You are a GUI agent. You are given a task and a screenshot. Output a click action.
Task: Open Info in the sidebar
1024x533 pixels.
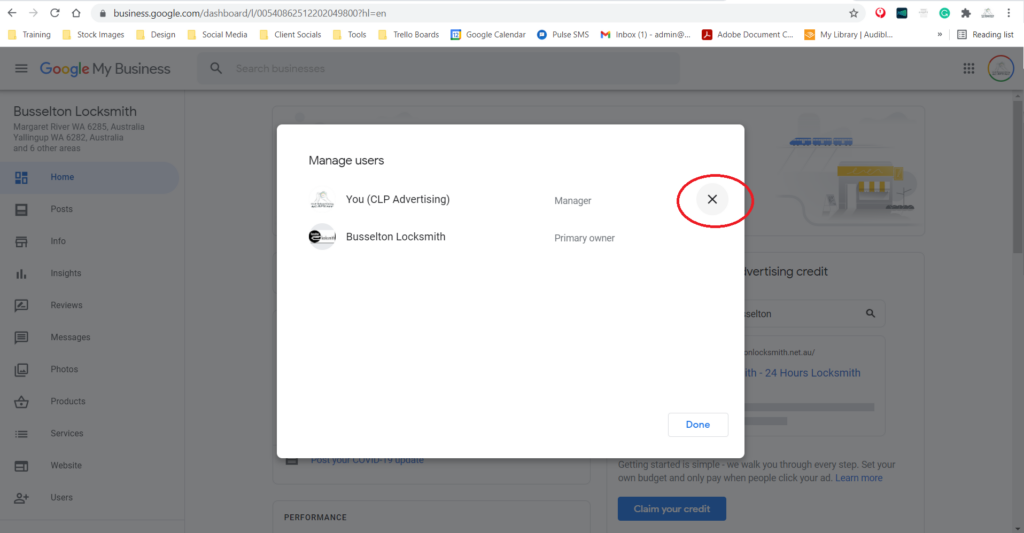pos(89,241)
